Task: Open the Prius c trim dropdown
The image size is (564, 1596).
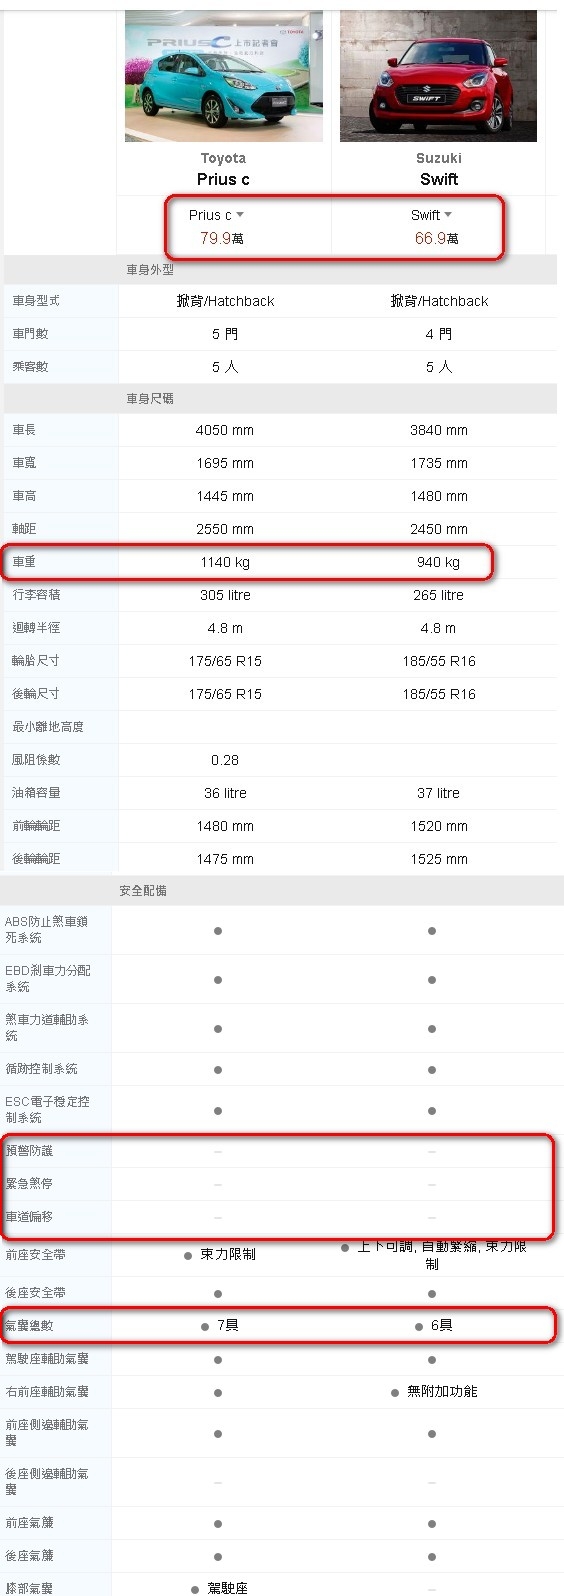Action: pos(216,215)
